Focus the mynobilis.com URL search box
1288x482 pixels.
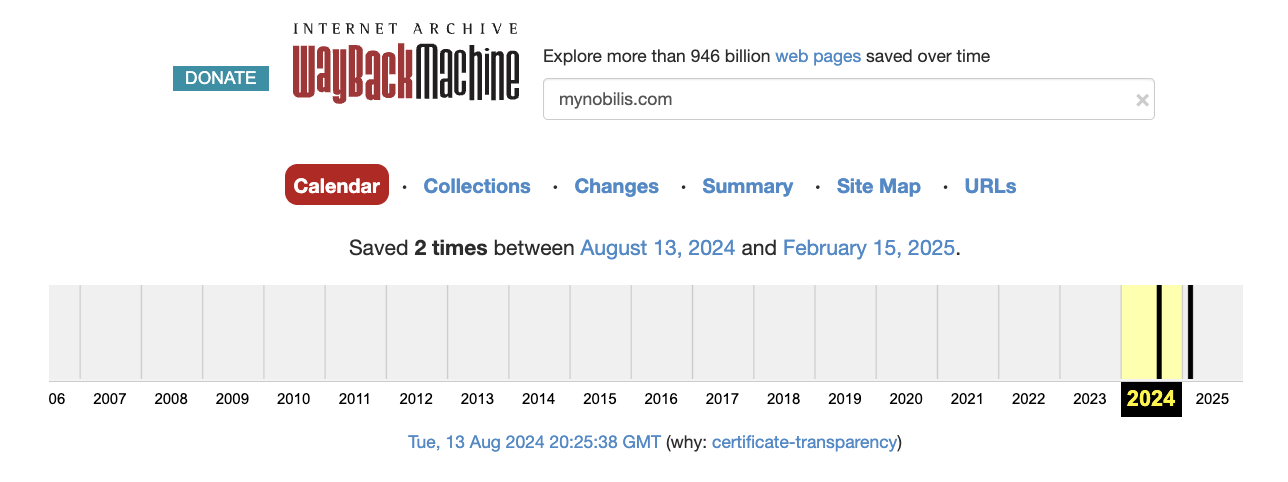848,99
